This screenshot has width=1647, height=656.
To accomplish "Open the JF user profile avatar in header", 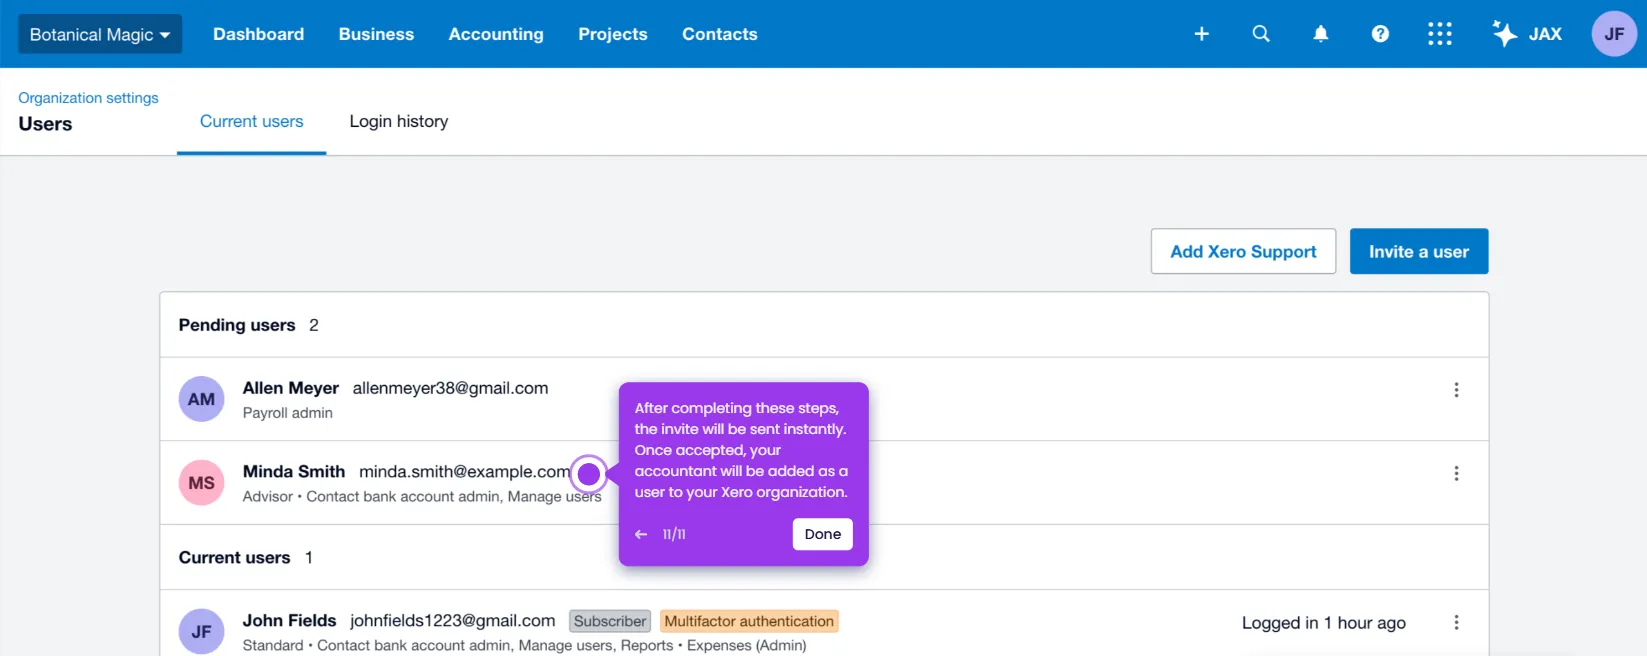I will pos(1614,34).
